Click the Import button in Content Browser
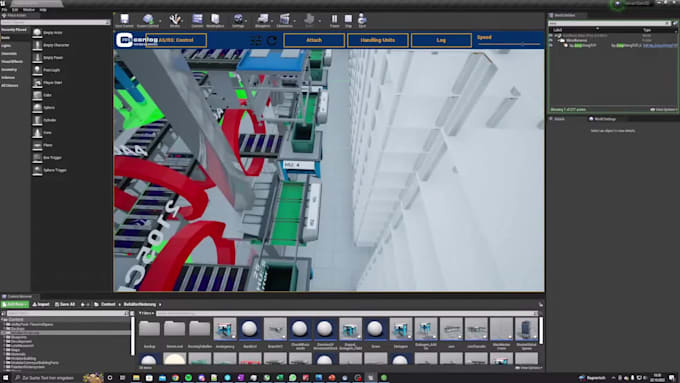The height and width of the screenshot is (383, 680). pyautogui.click(x=41, y=304)
